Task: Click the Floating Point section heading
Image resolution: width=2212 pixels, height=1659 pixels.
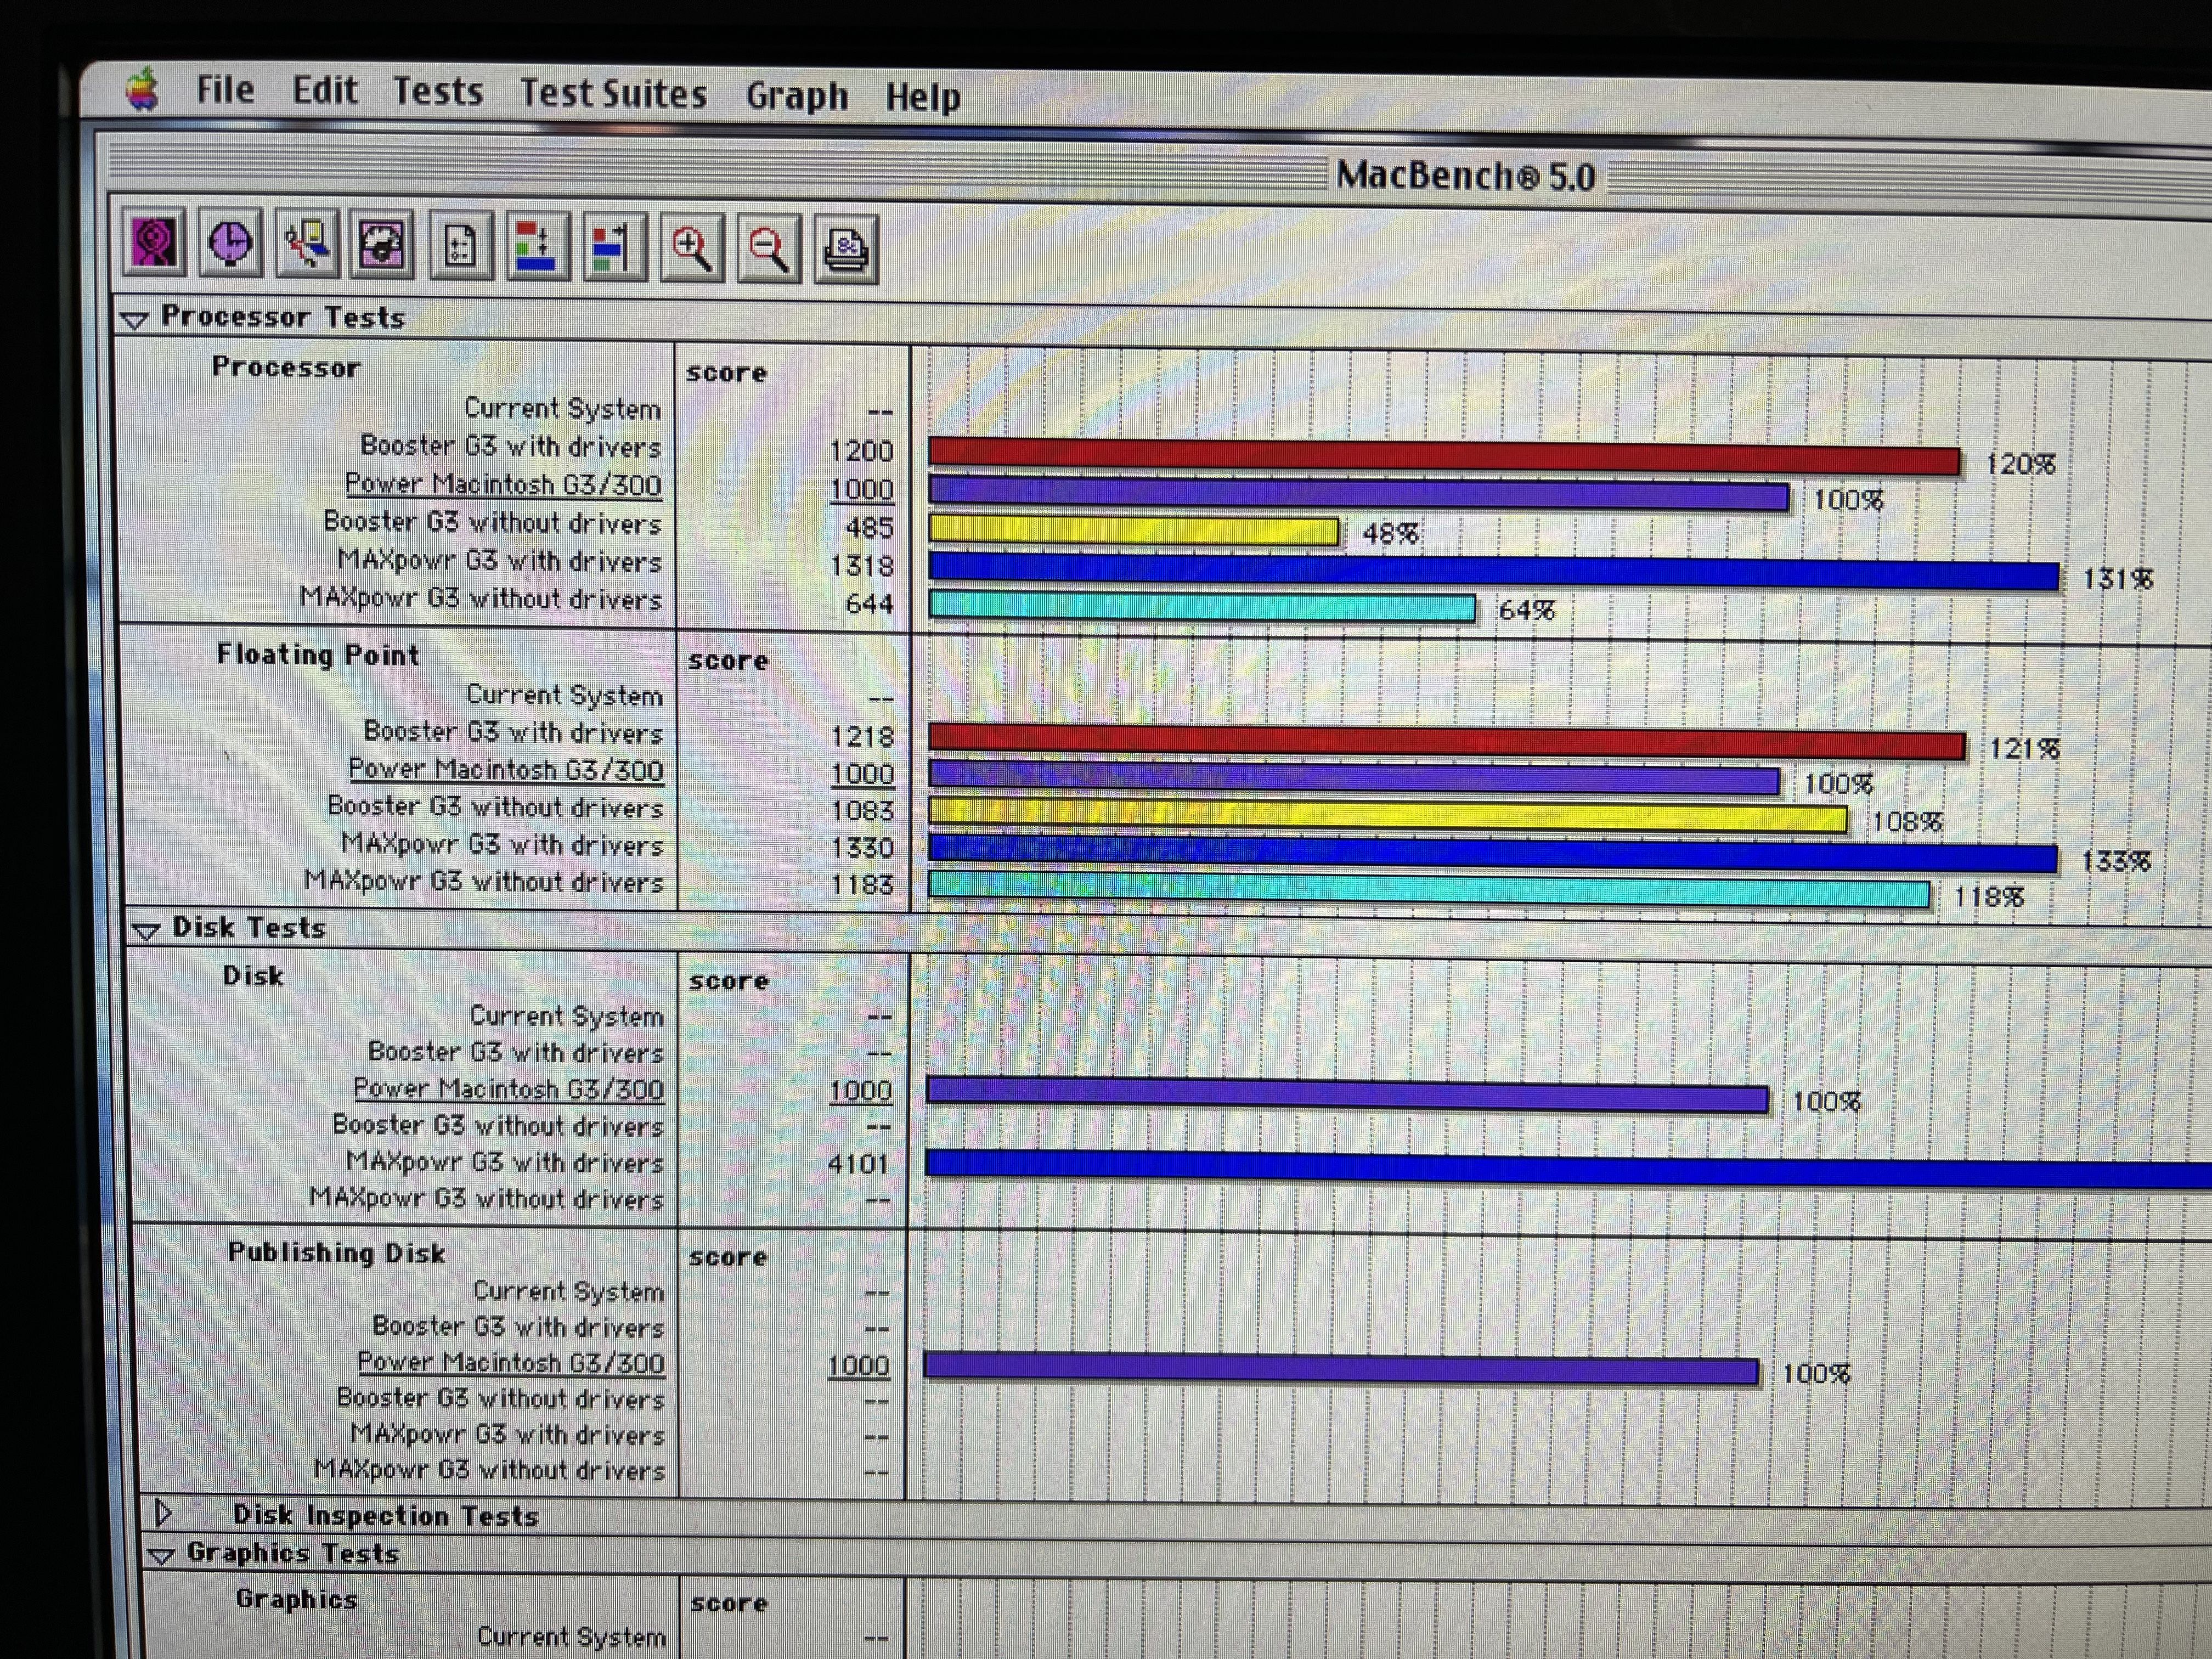Action: point(318,655)
